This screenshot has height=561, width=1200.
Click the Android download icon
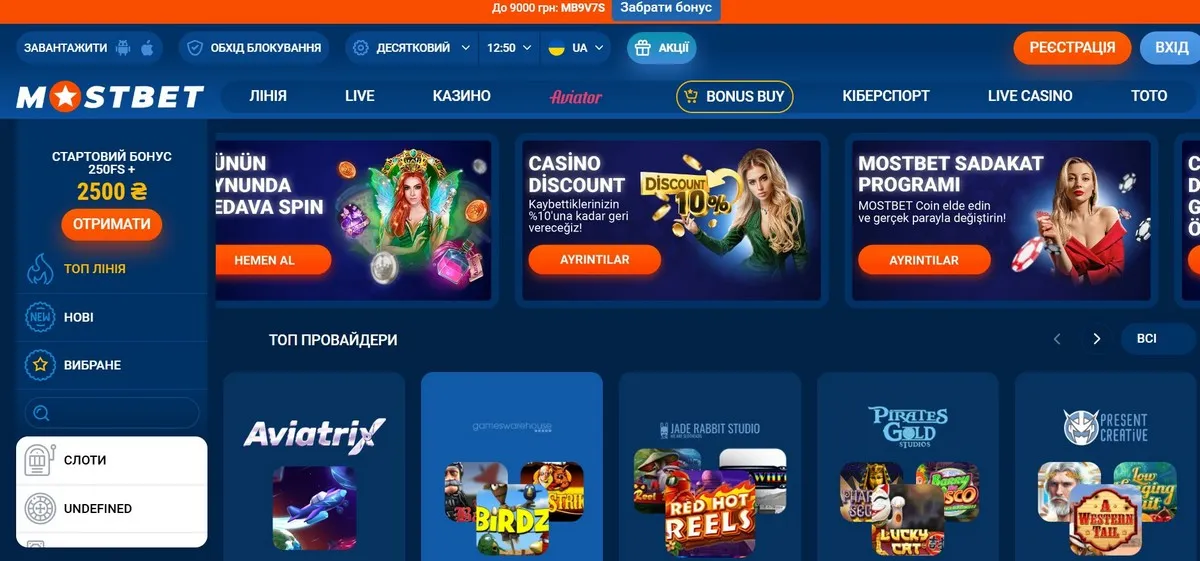pos(124,48)
